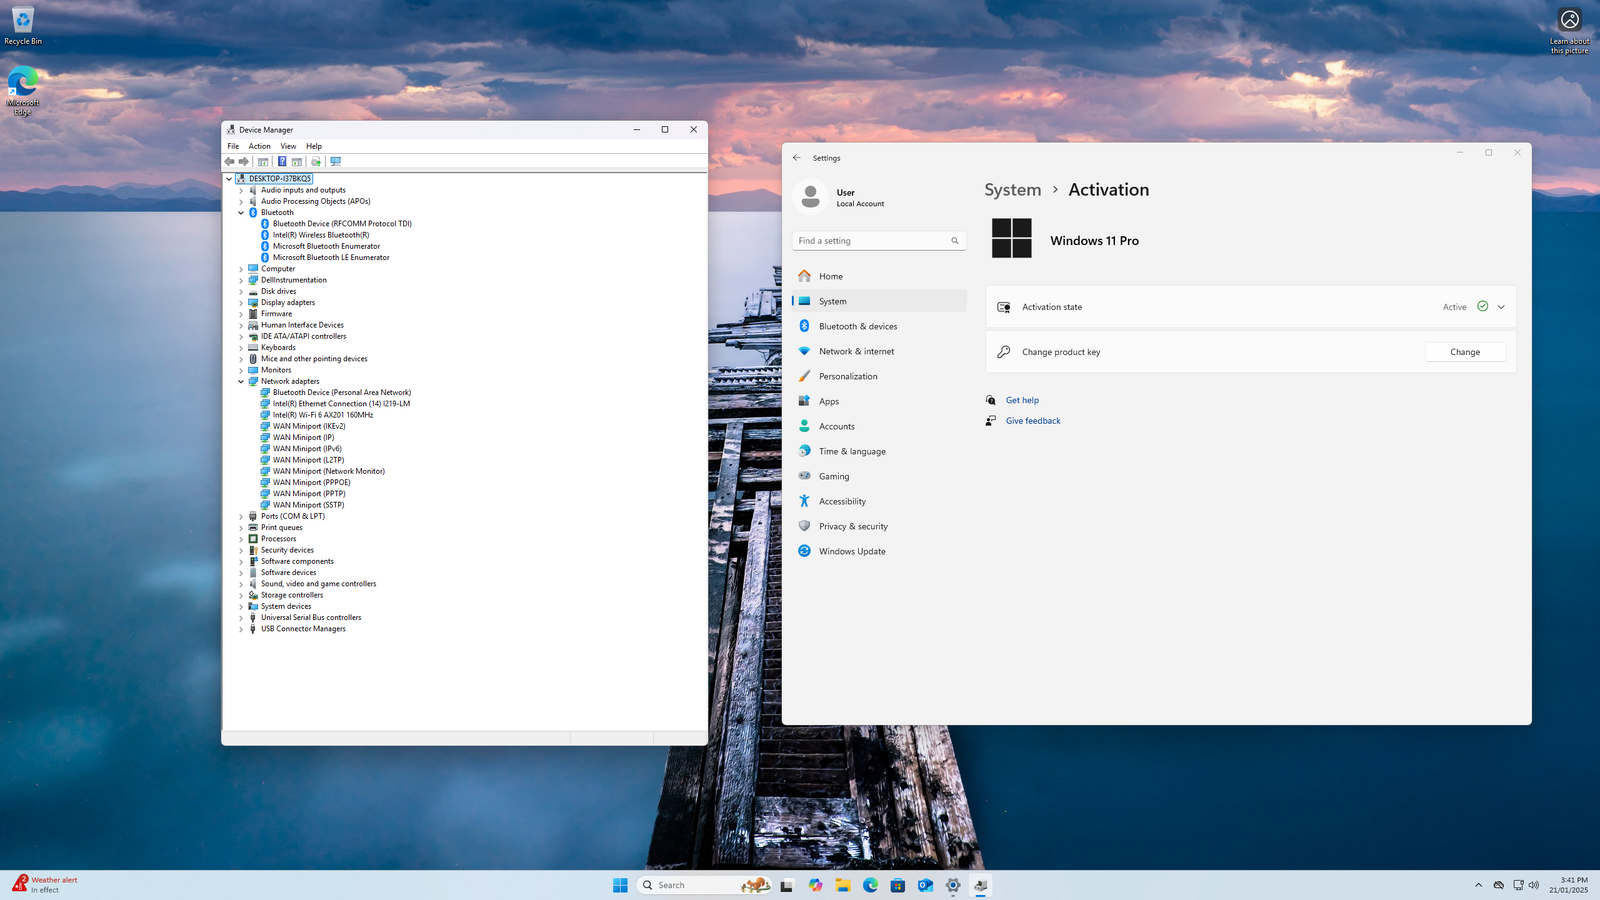The height and width of the screenshot is (900, 1600).
Task: Expand Audio inputs and outputs category
Action: coord(241,190)
